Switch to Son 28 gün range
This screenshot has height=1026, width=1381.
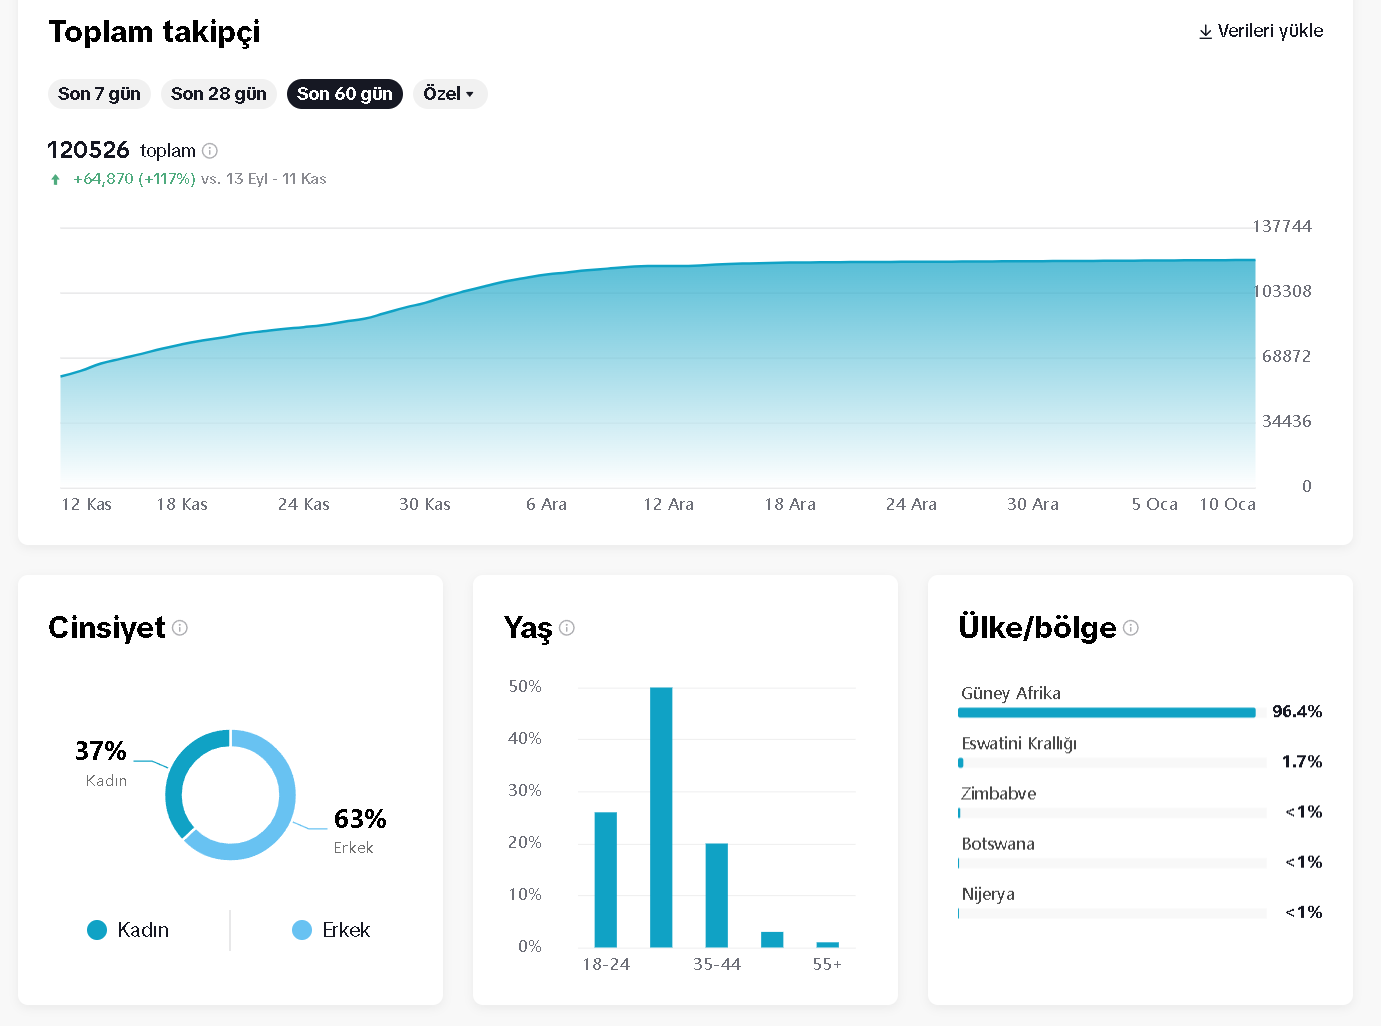[x=218, y=94]
